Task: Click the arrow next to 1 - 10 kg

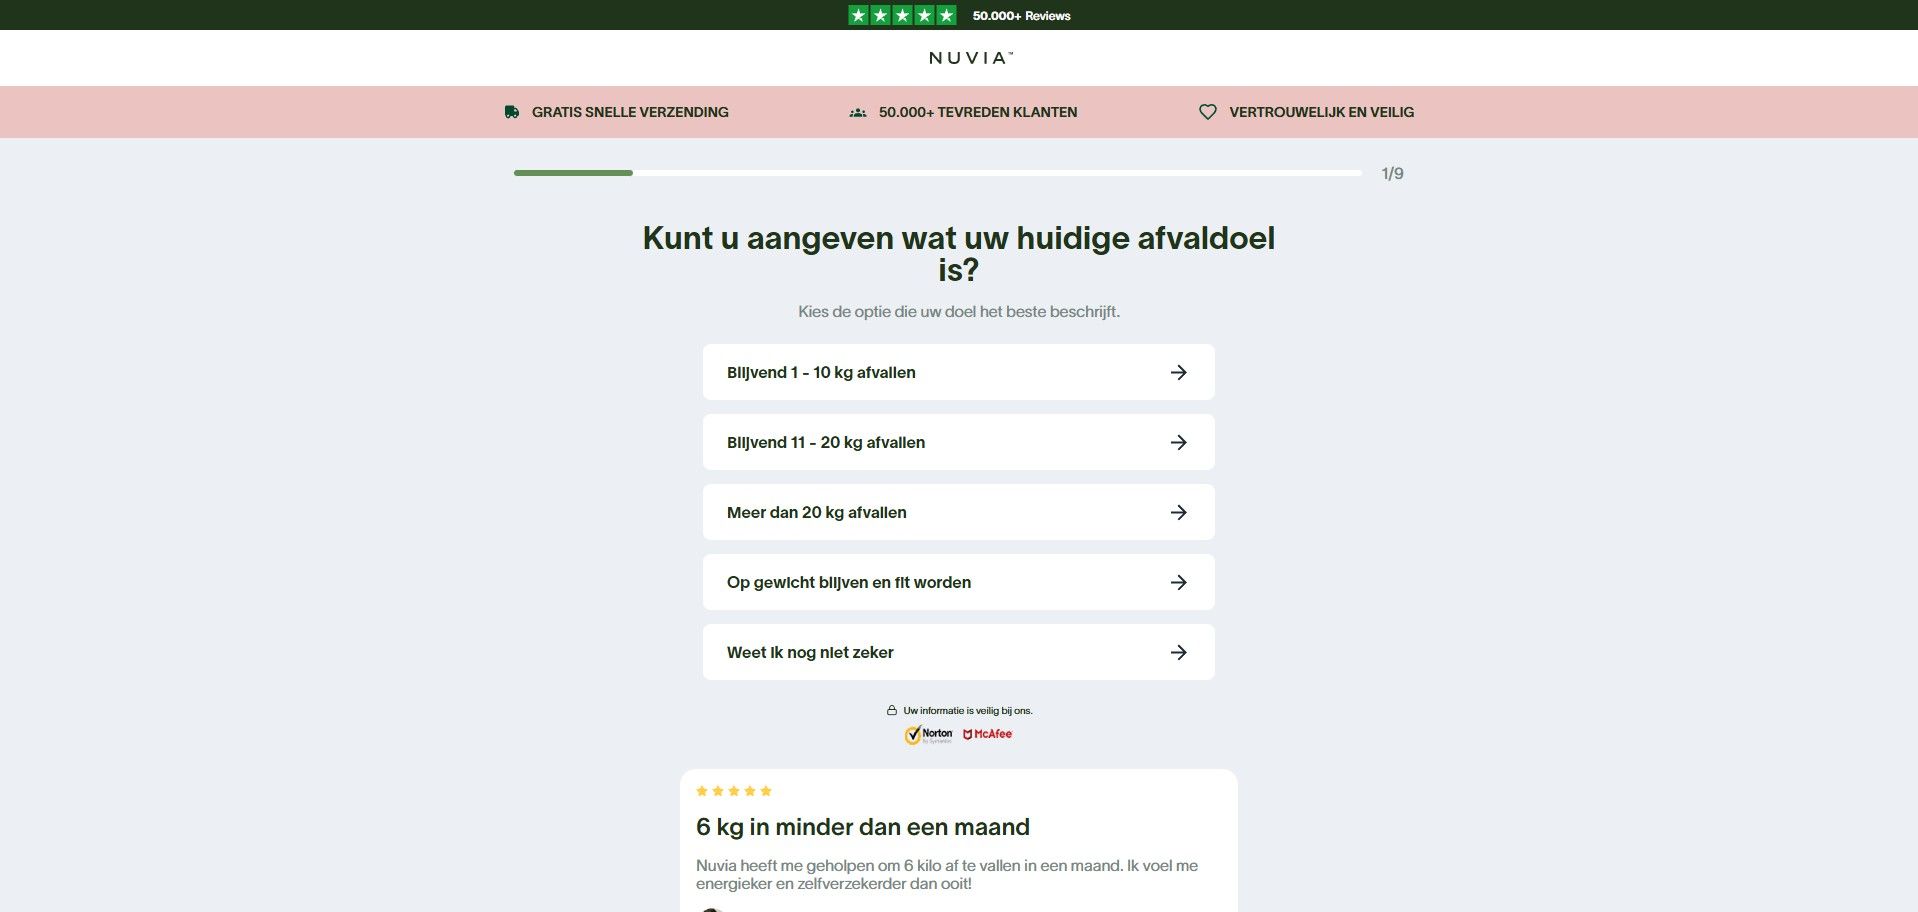Action: click(x=1179, y=372)
